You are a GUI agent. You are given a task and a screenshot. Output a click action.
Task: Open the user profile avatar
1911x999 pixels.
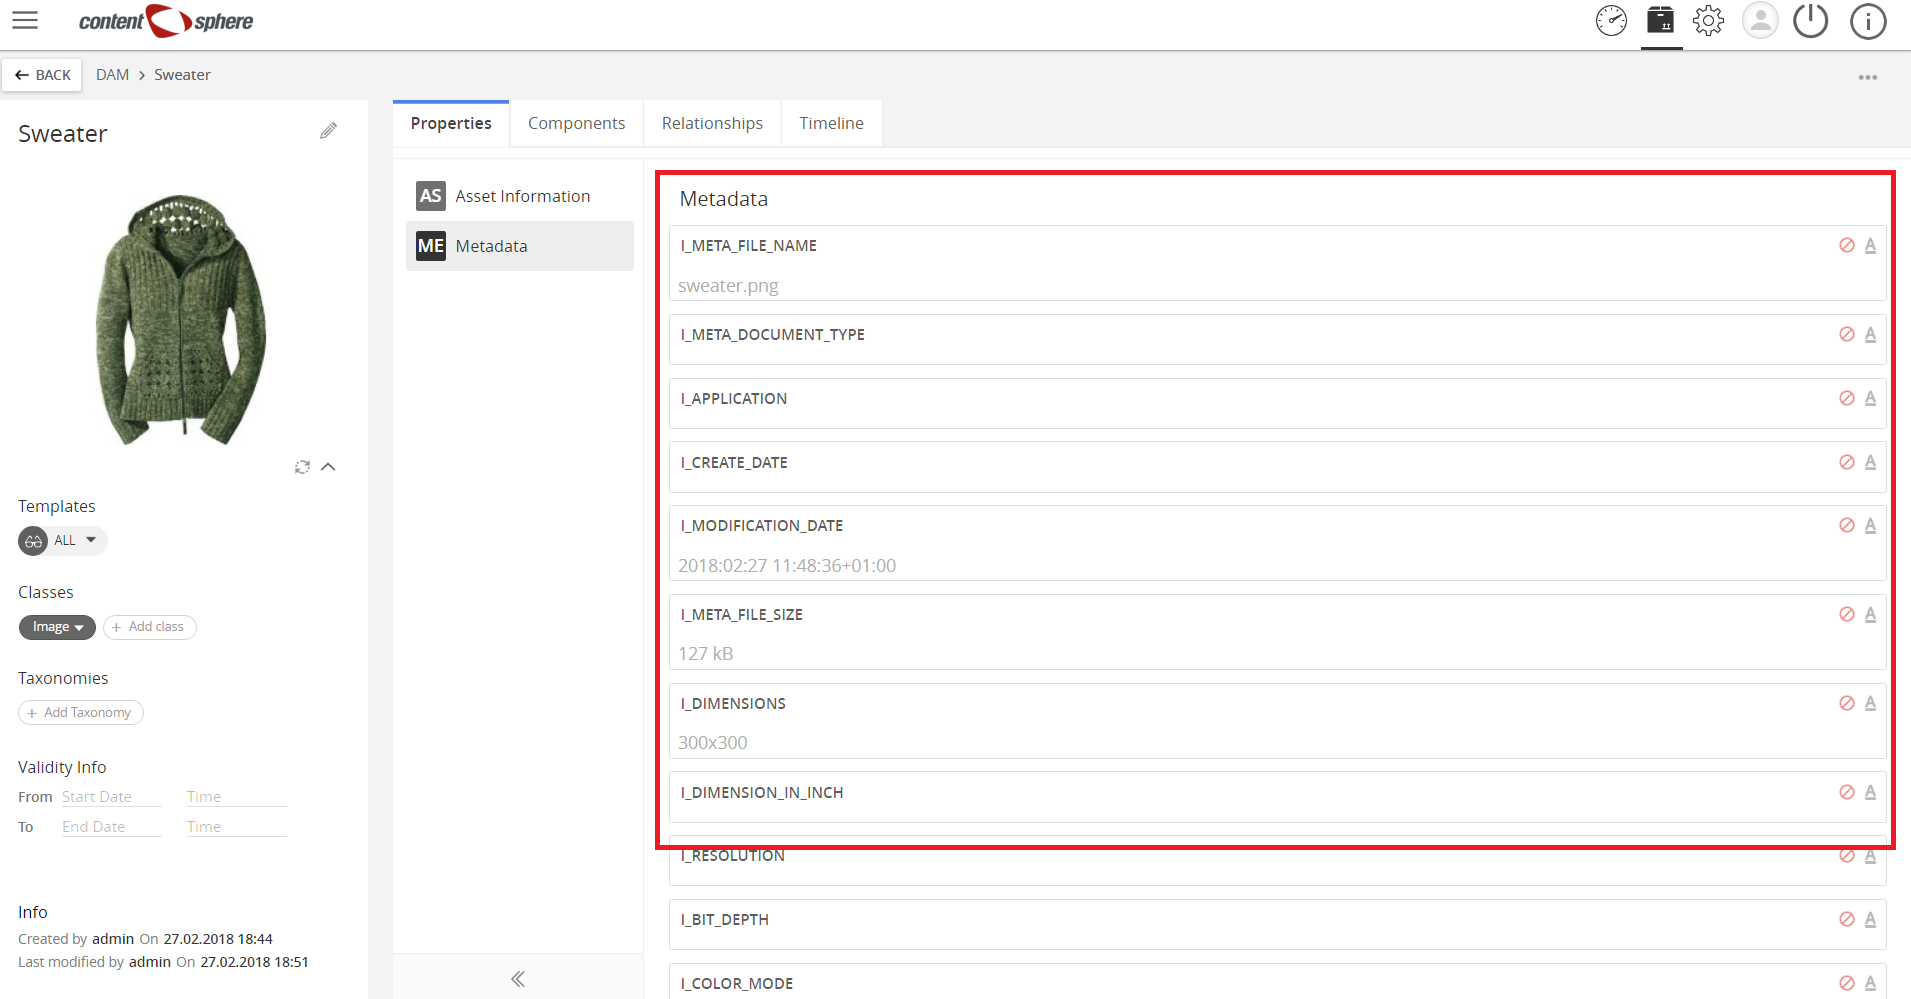tap(1760, 21)
